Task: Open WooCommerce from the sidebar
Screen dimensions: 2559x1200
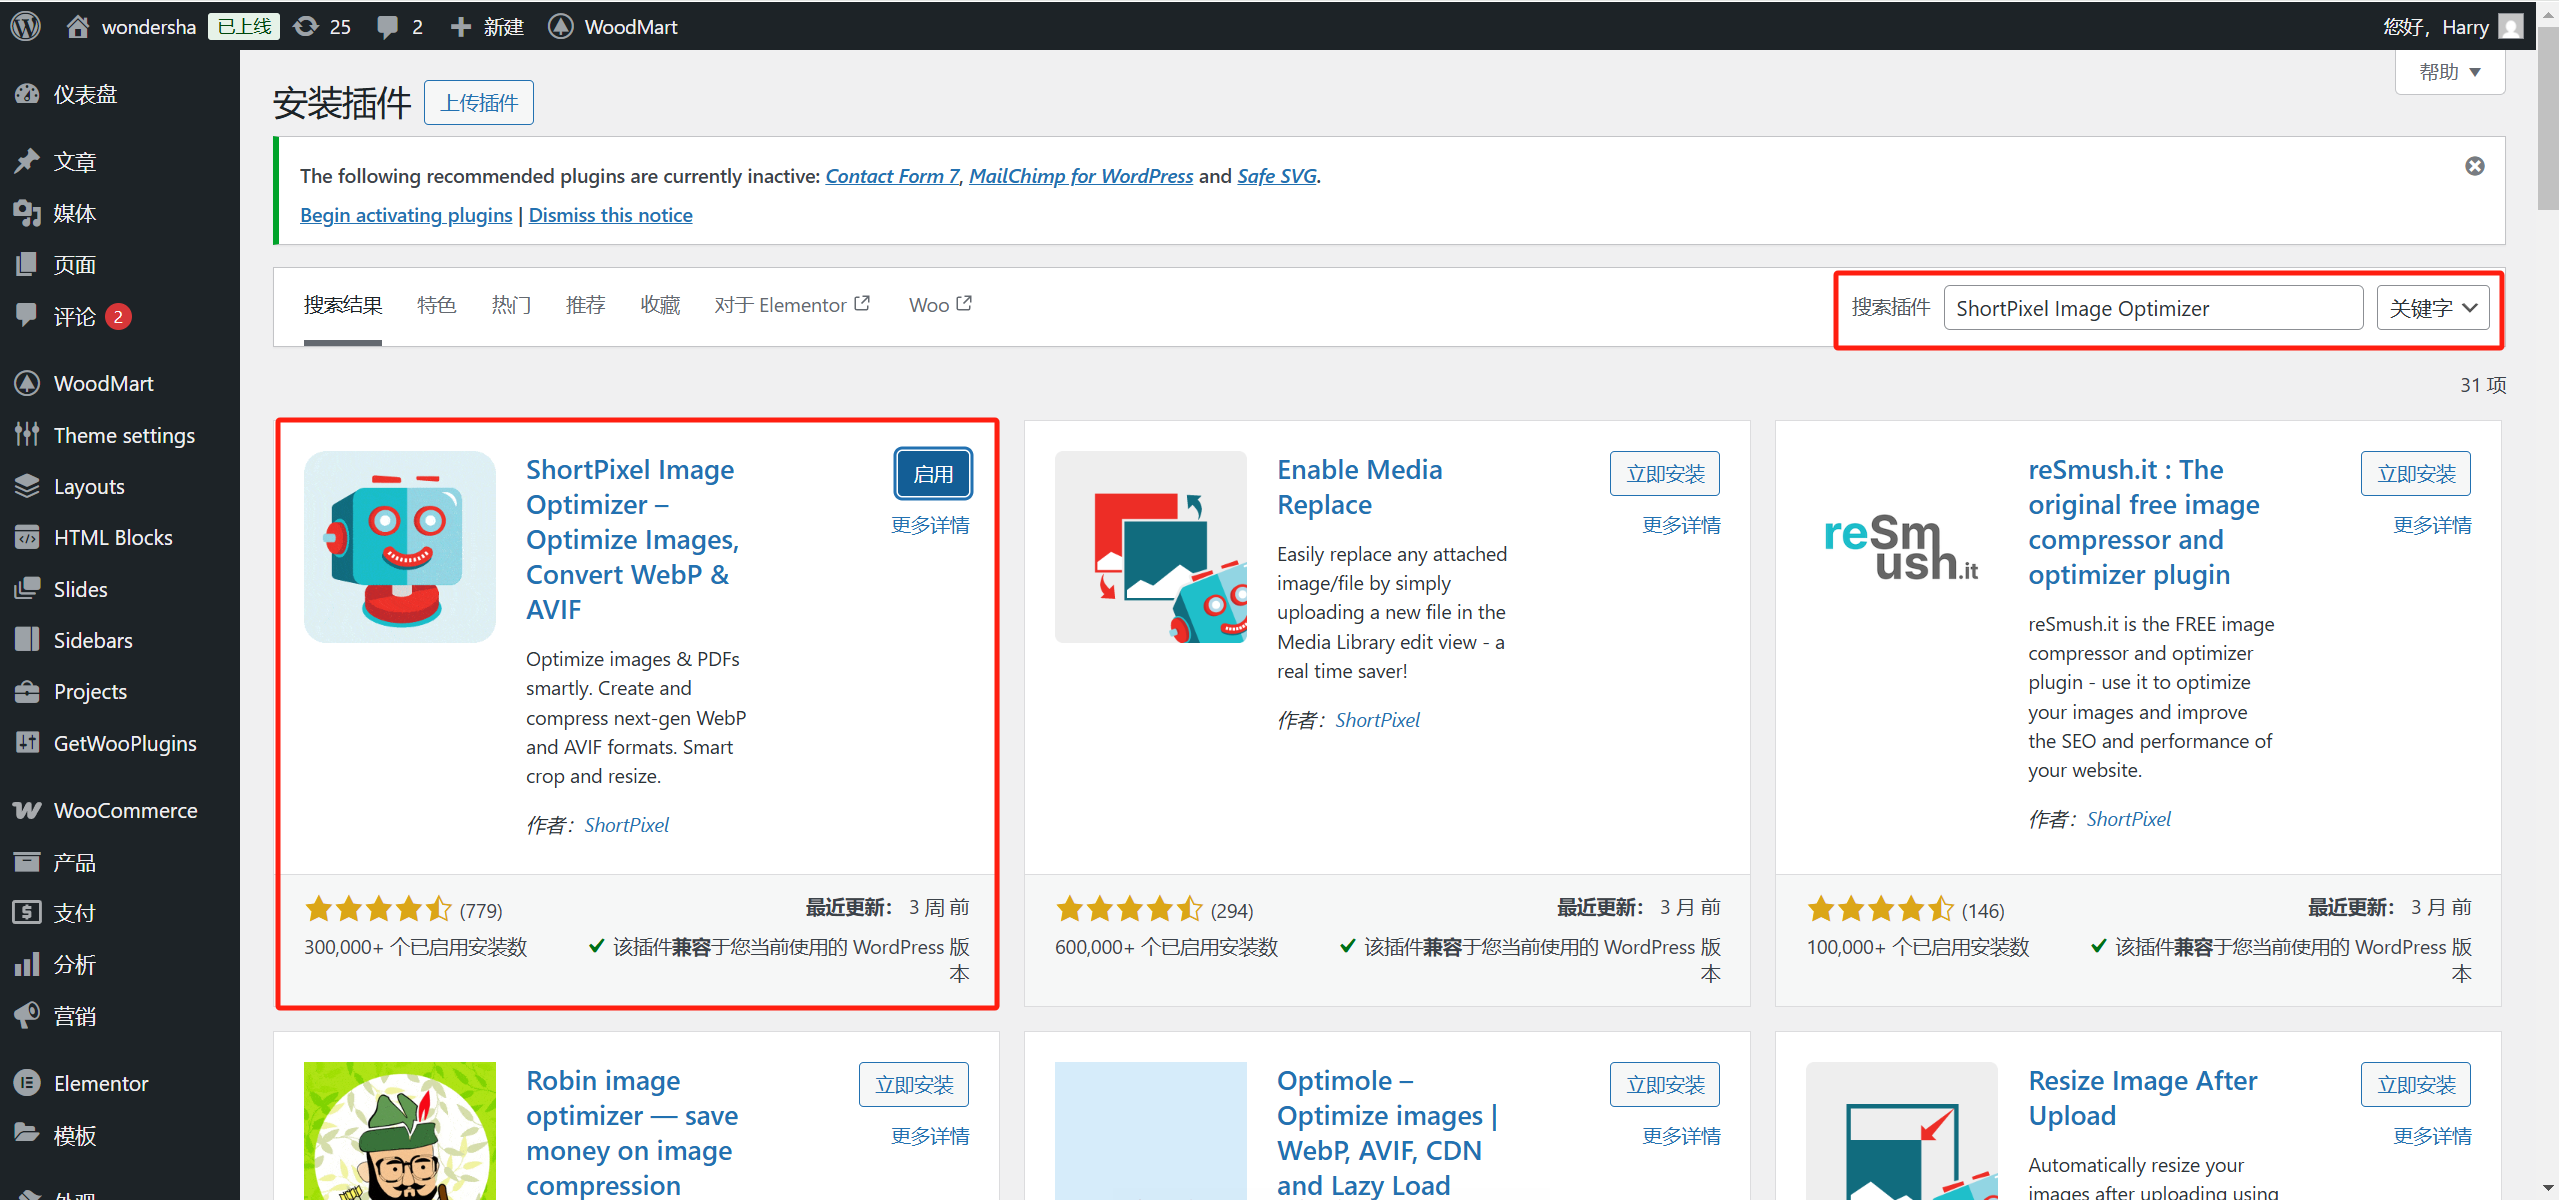Action: 125,810
